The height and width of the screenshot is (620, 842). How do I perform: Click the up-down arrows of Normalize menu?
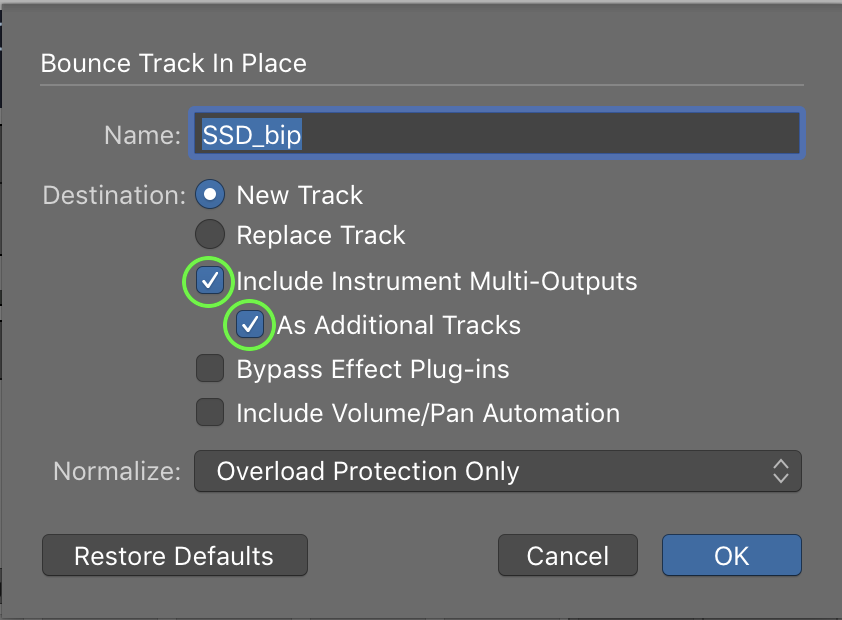tap(780, 471)
